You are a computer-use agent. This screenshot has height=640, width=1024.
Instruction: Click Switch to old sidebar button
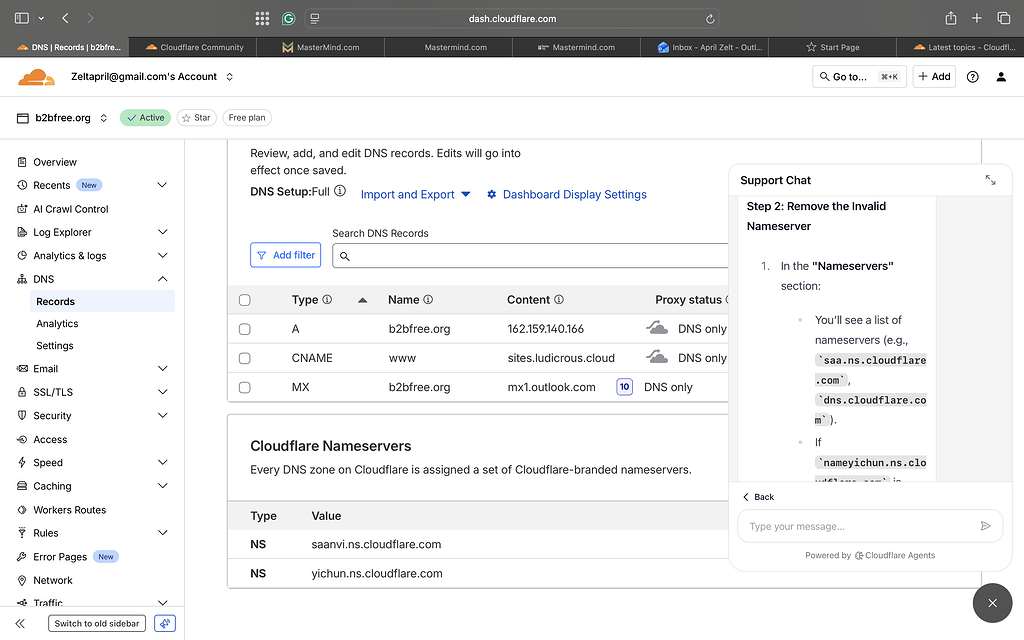pyautogui.click(x=97, y=624)
